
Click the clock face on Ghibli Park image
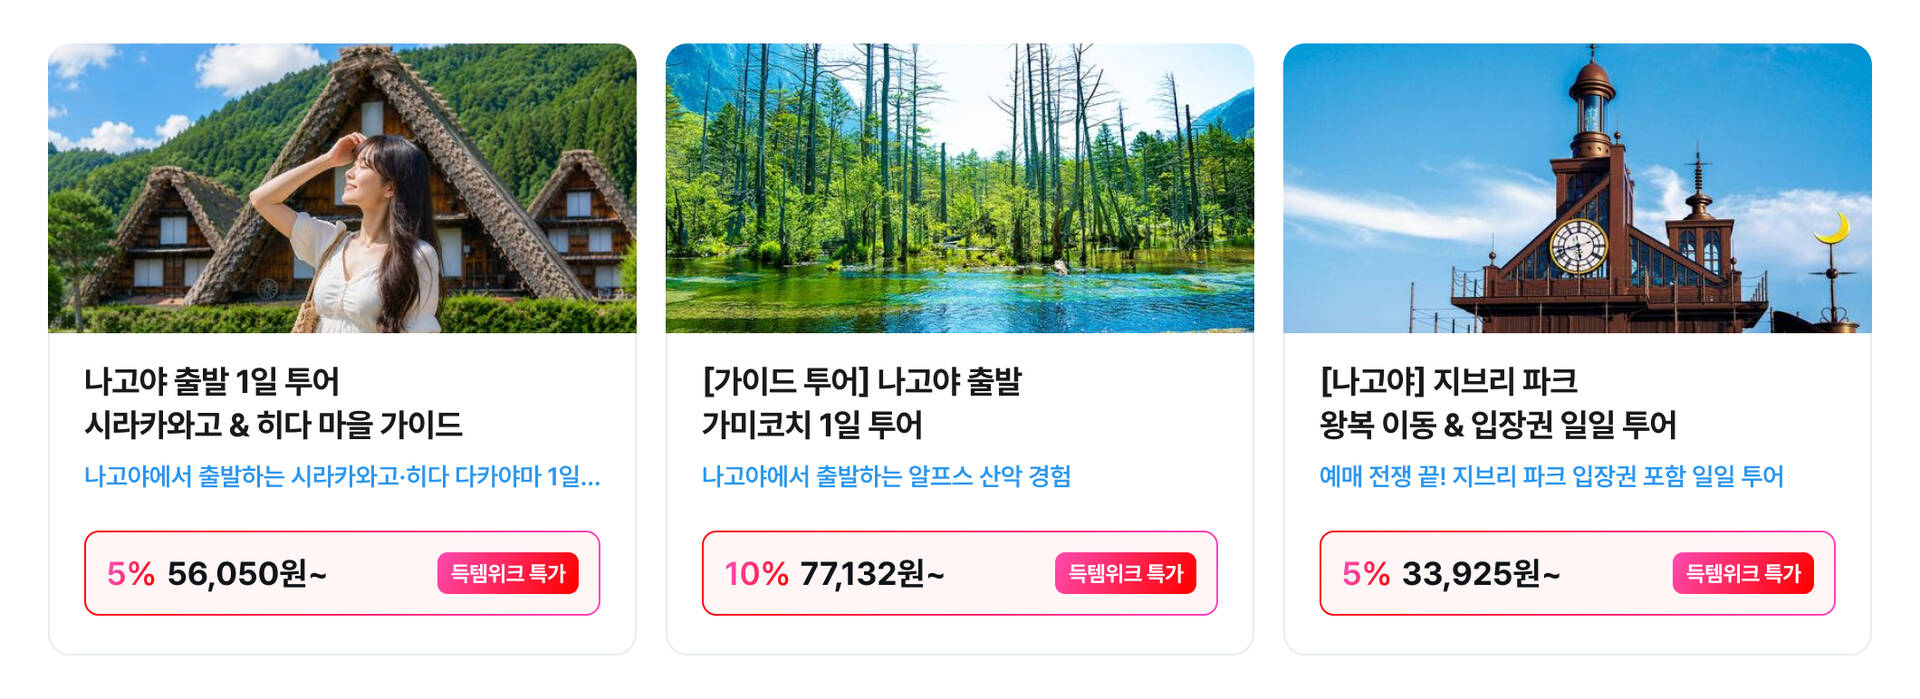(x=1579, y=246)
